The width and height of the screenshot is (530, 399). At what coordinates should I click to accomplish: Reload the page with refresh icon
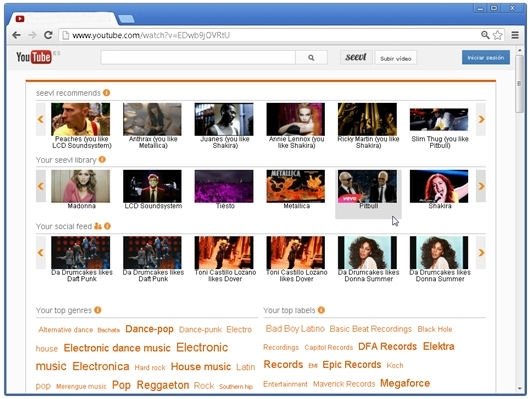tap(48, 35)
